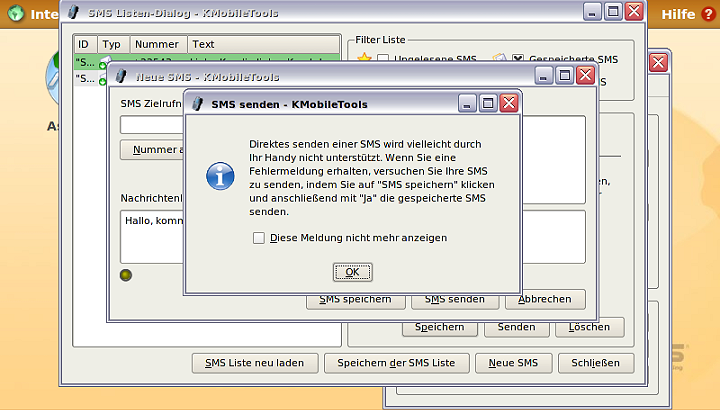Click the yellow status LED in Neue SMS window
Image resolution: width=720 pixels, height=410 pixels.
click(x=126, y=275)
